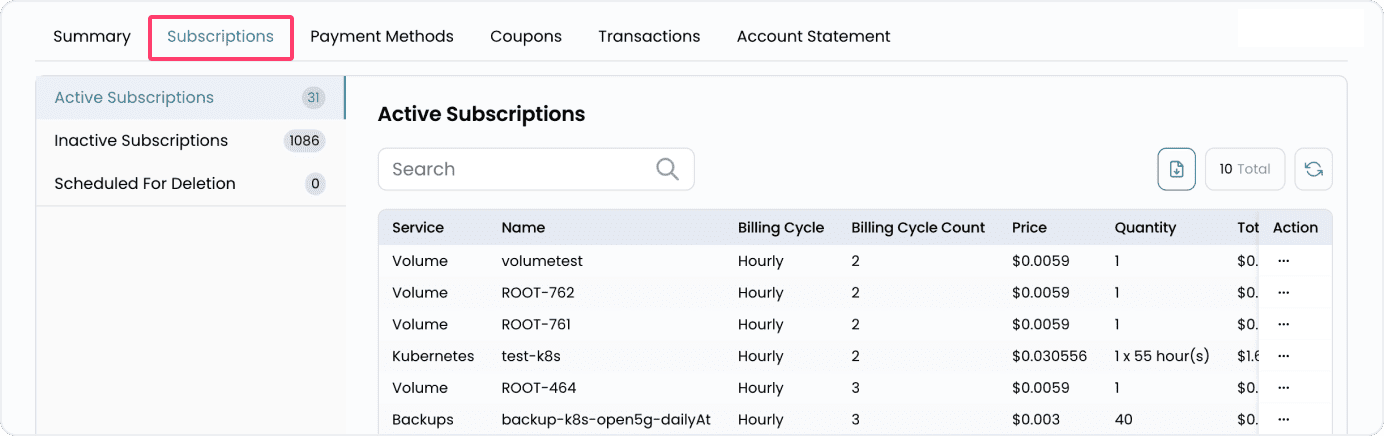1384x436 pixels.
Task: Click the ROOT-762 name cell
Action: click(x=538, y=293)
